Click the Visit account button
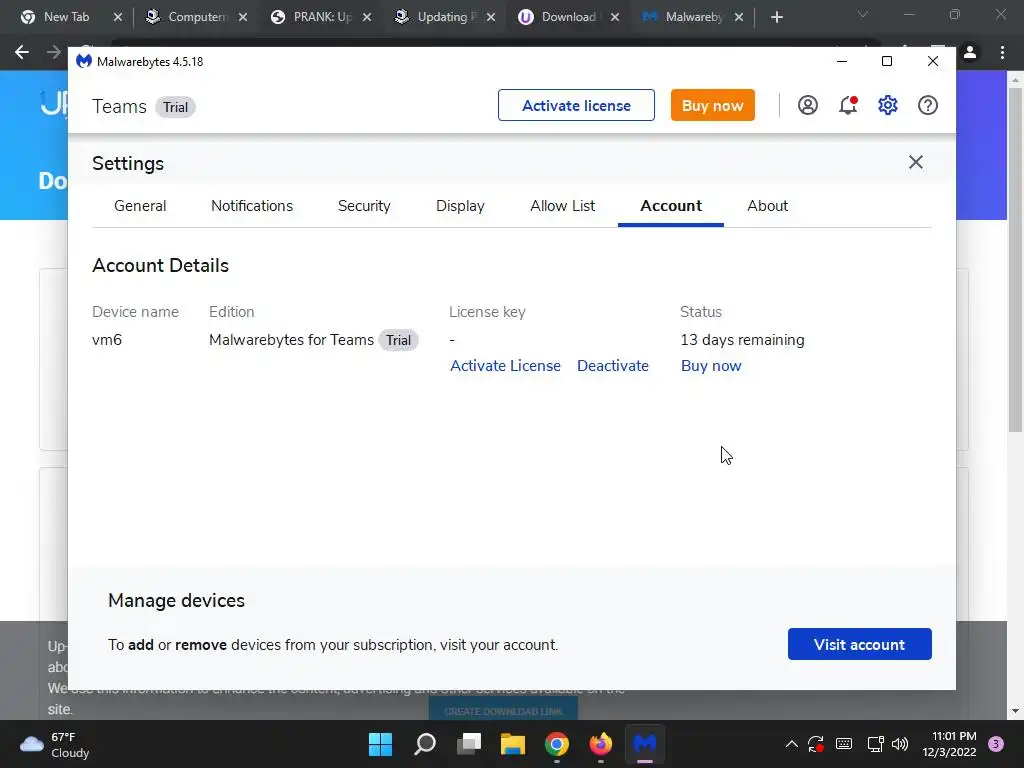1024x768 pixels. click(859, 644)
